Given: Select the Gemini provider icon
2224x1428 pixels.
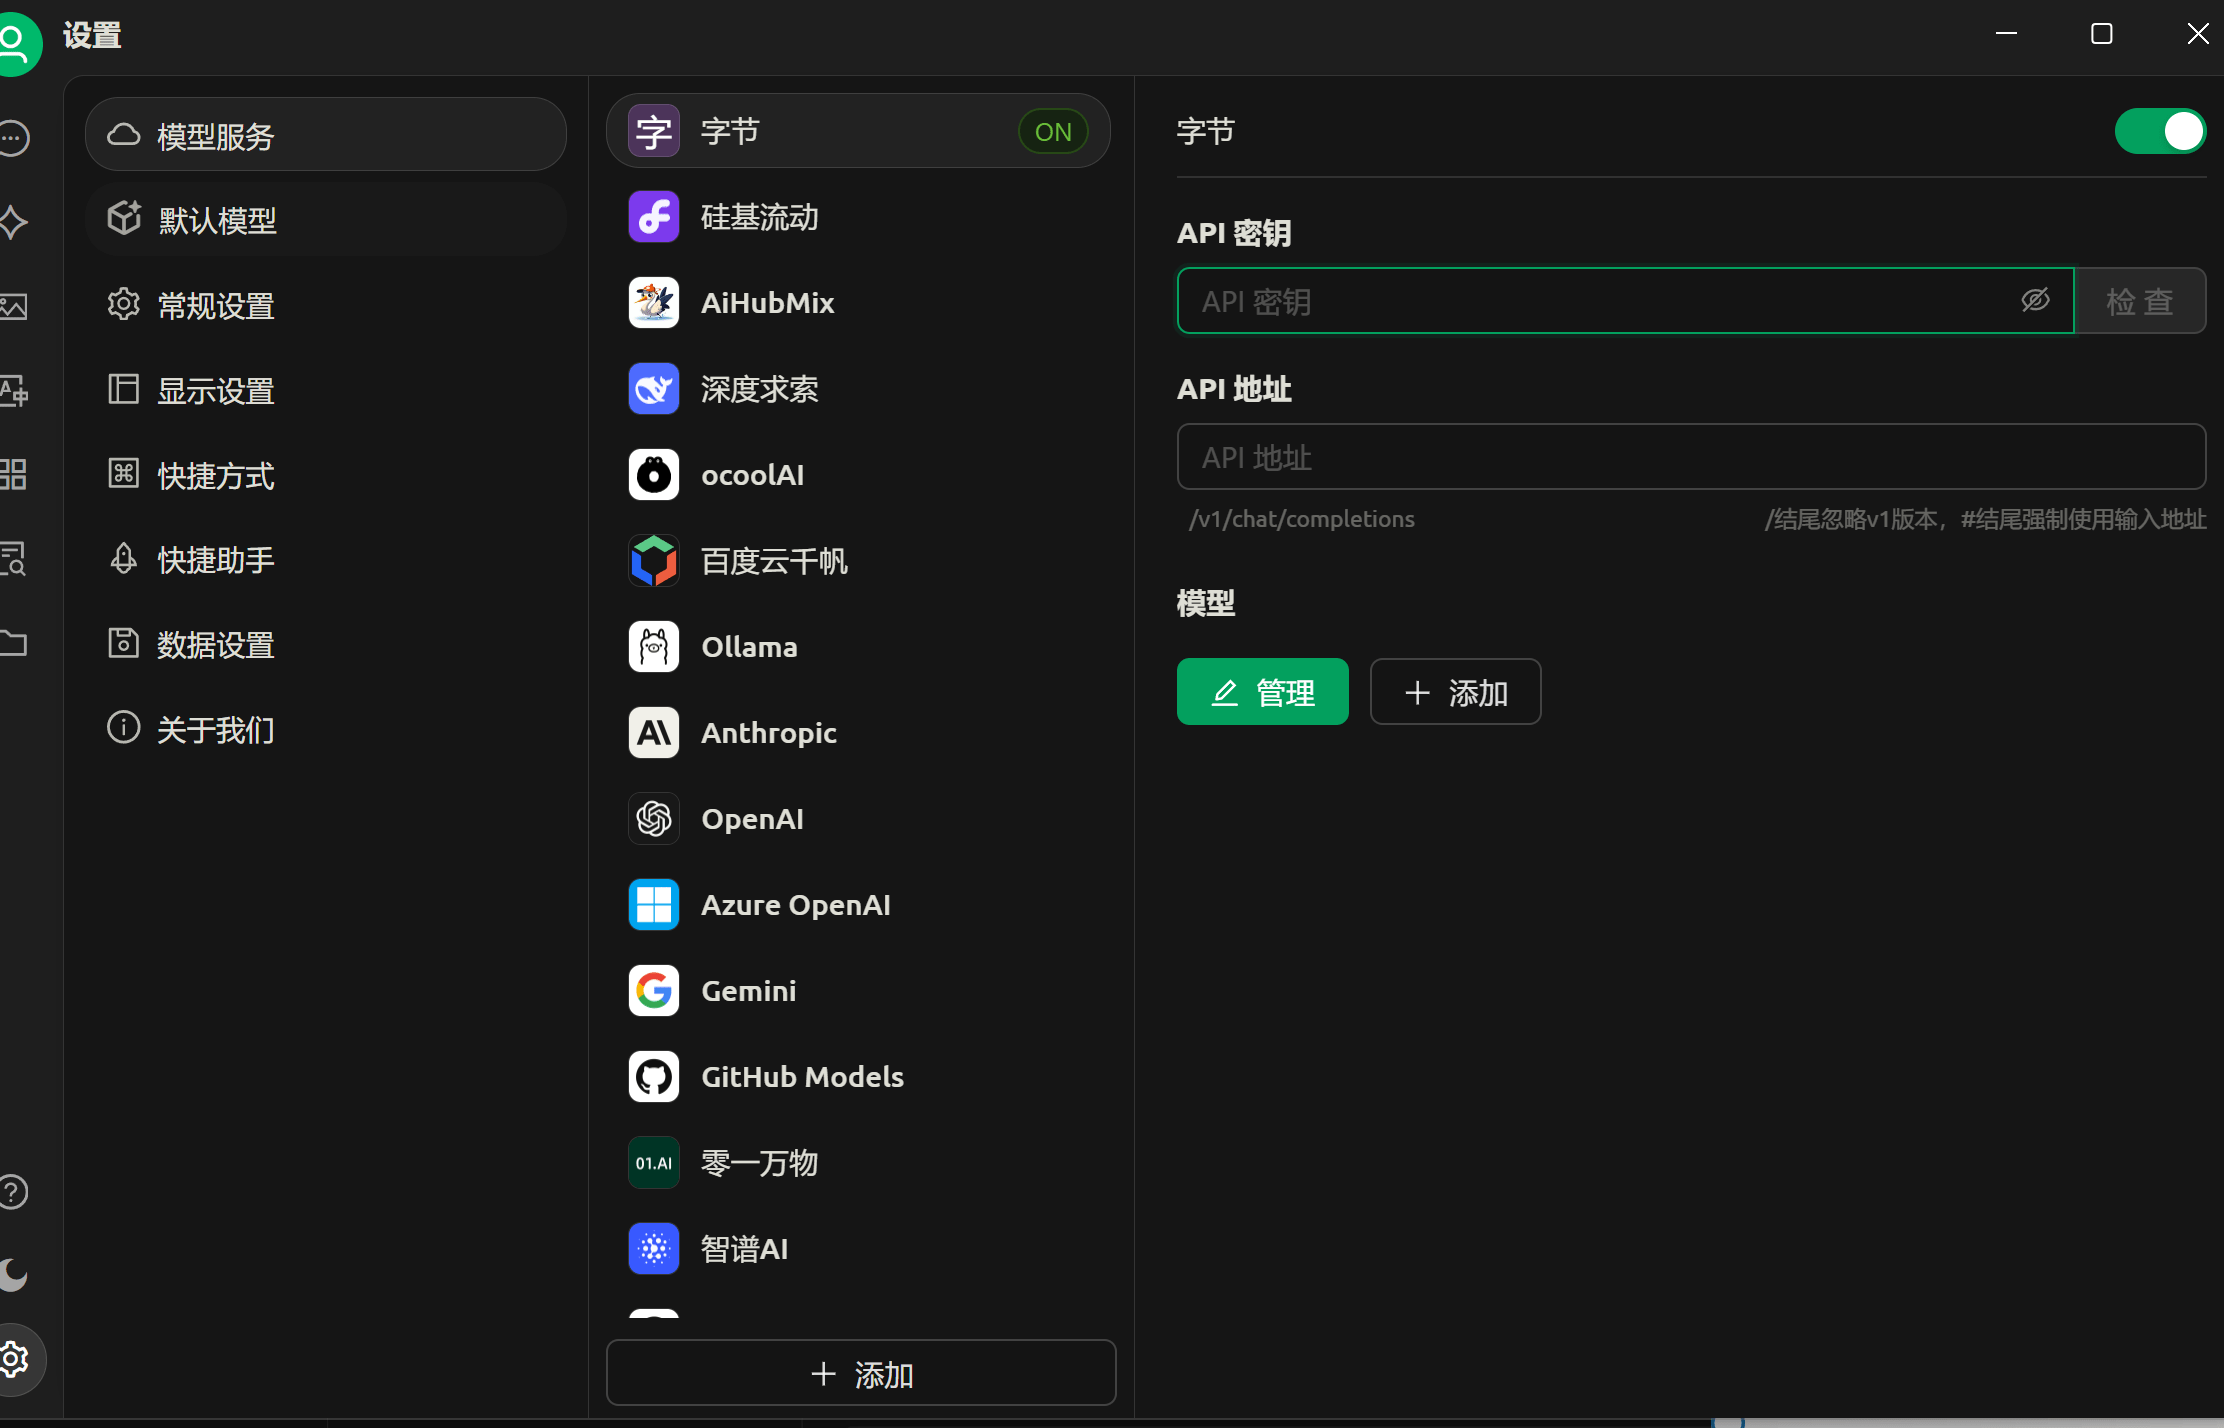Looking at the screenshot, I should click(x=654, y=991).
